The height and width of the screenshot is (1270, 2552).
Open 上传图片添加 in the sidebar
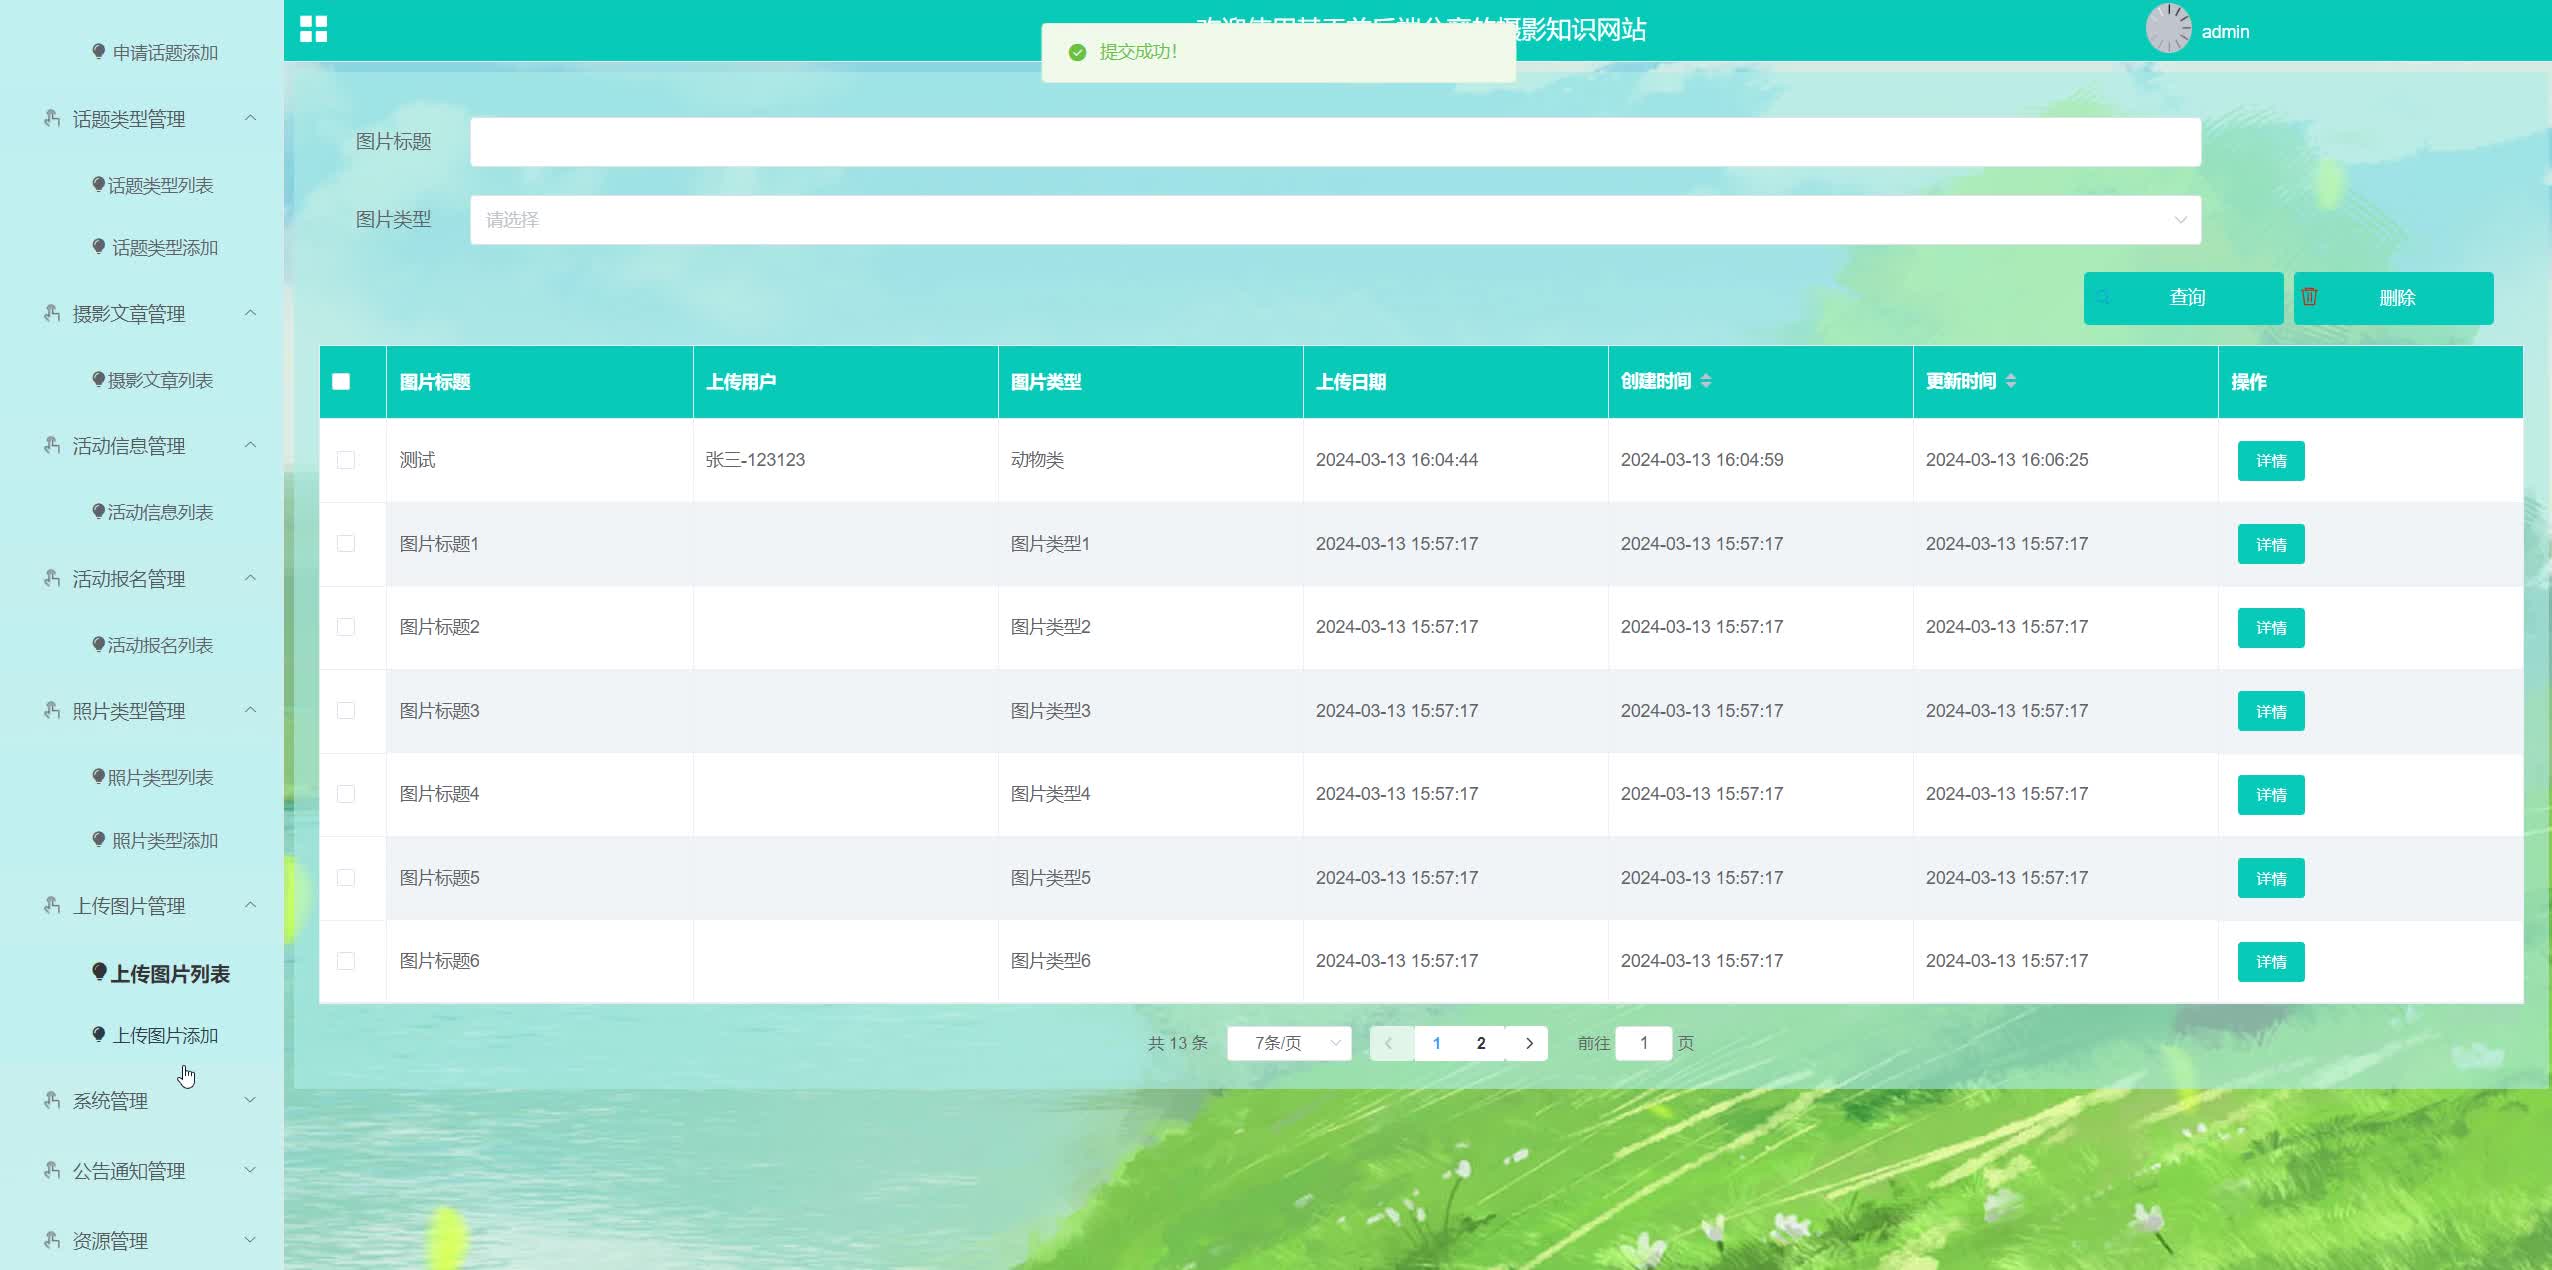pyautogui.click(x=165, y=1035)
